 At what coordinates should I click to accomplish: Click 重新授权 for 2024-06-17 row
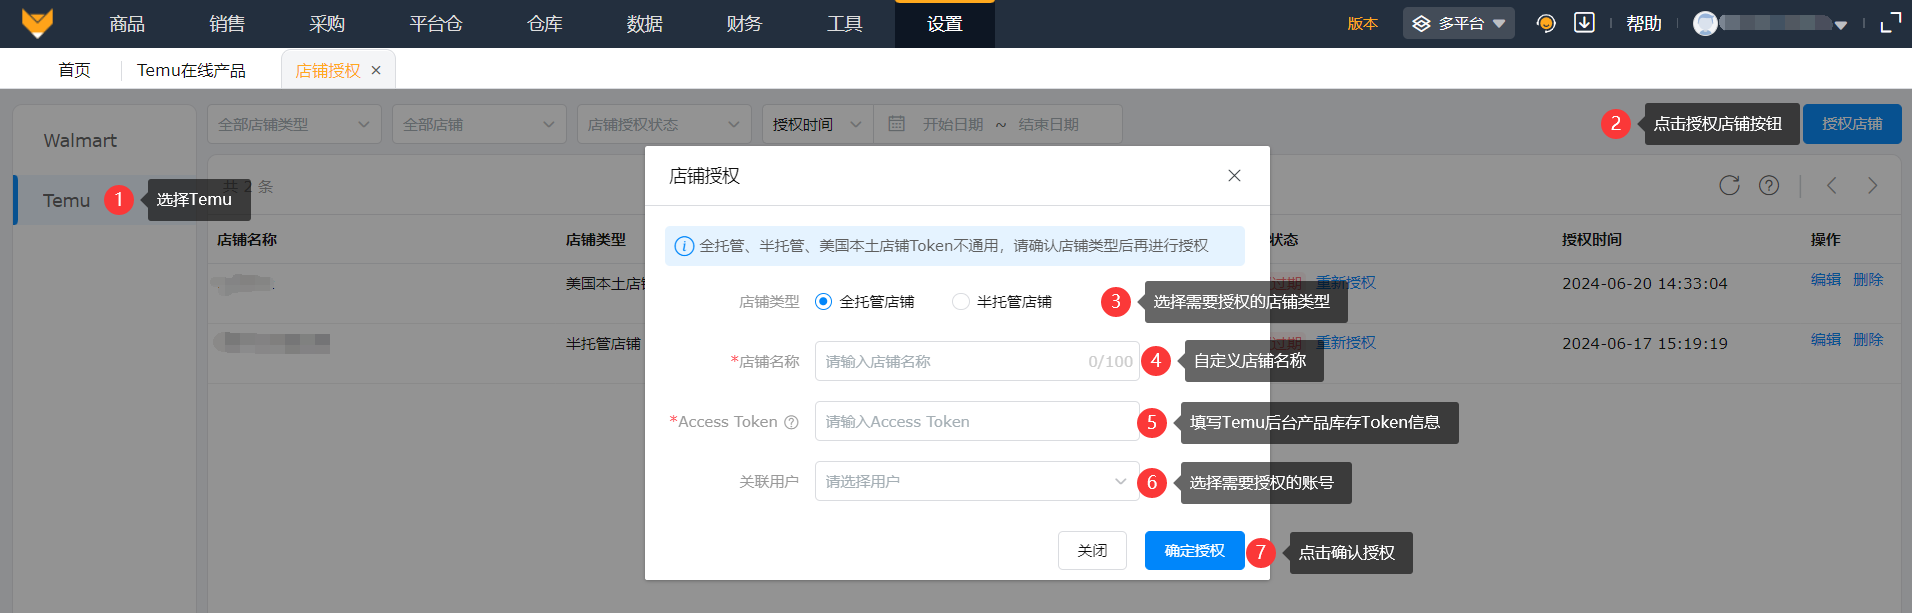tap(1345, 343)
